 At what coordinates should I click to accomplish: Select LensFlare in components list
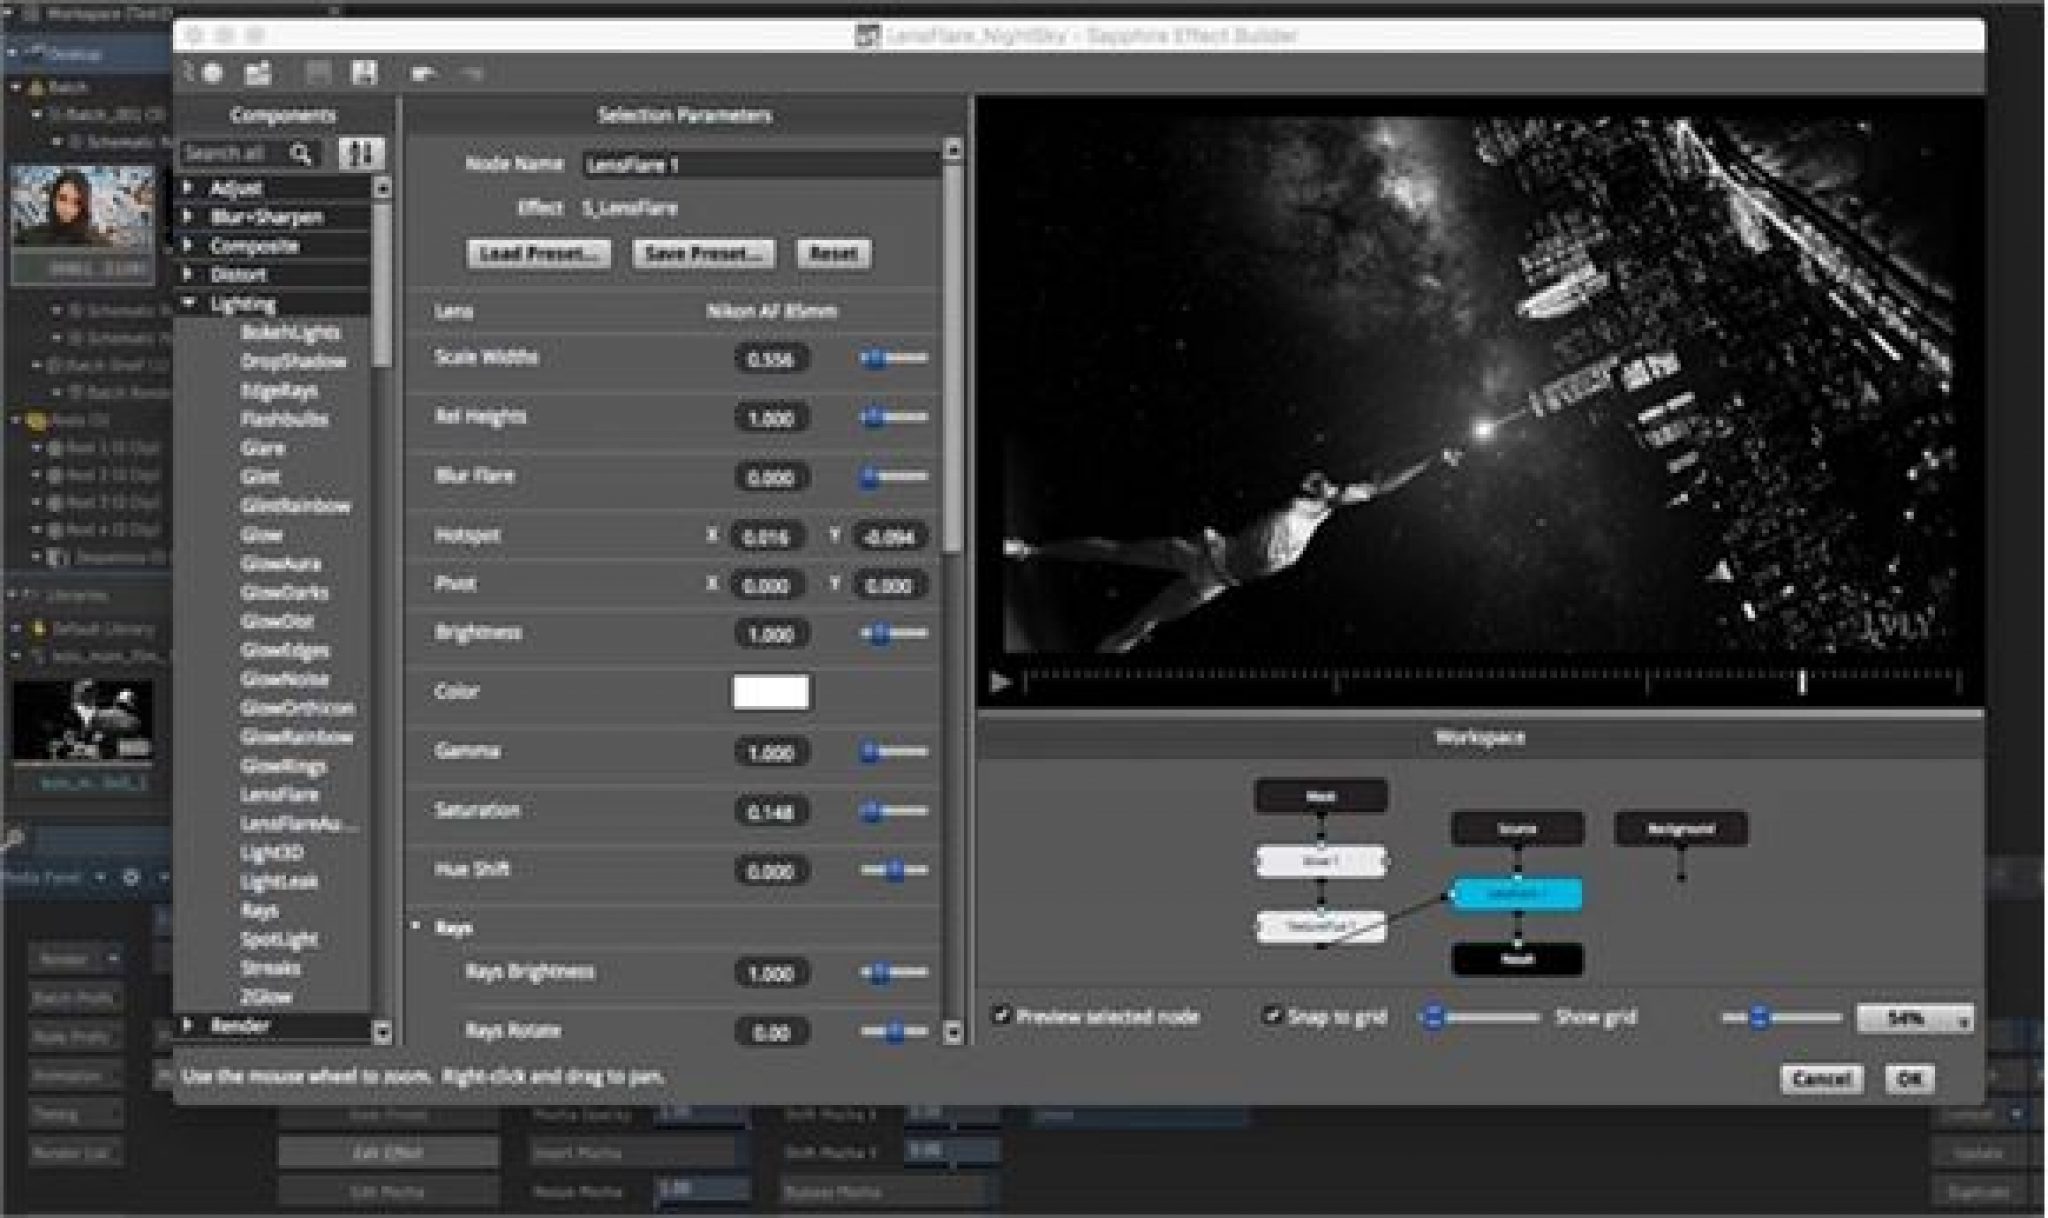(279, 795)
